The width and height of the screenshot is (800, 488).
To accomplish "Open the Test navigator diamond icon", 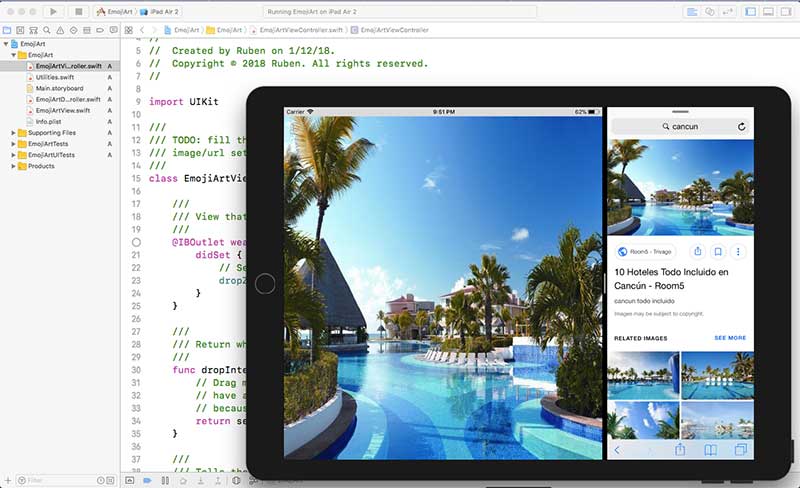I will [x=73, y=30].
